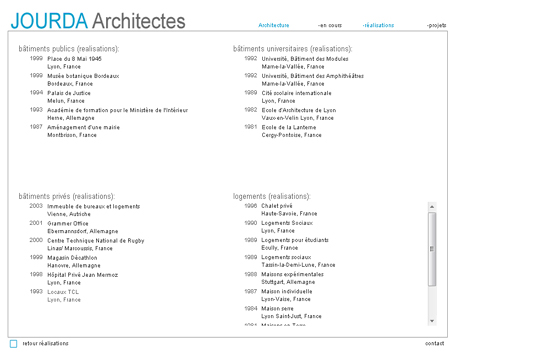The height and width of the screenshot is (360, 550).
Task: Open the Architecture menu item
Action: coord(274,25)
